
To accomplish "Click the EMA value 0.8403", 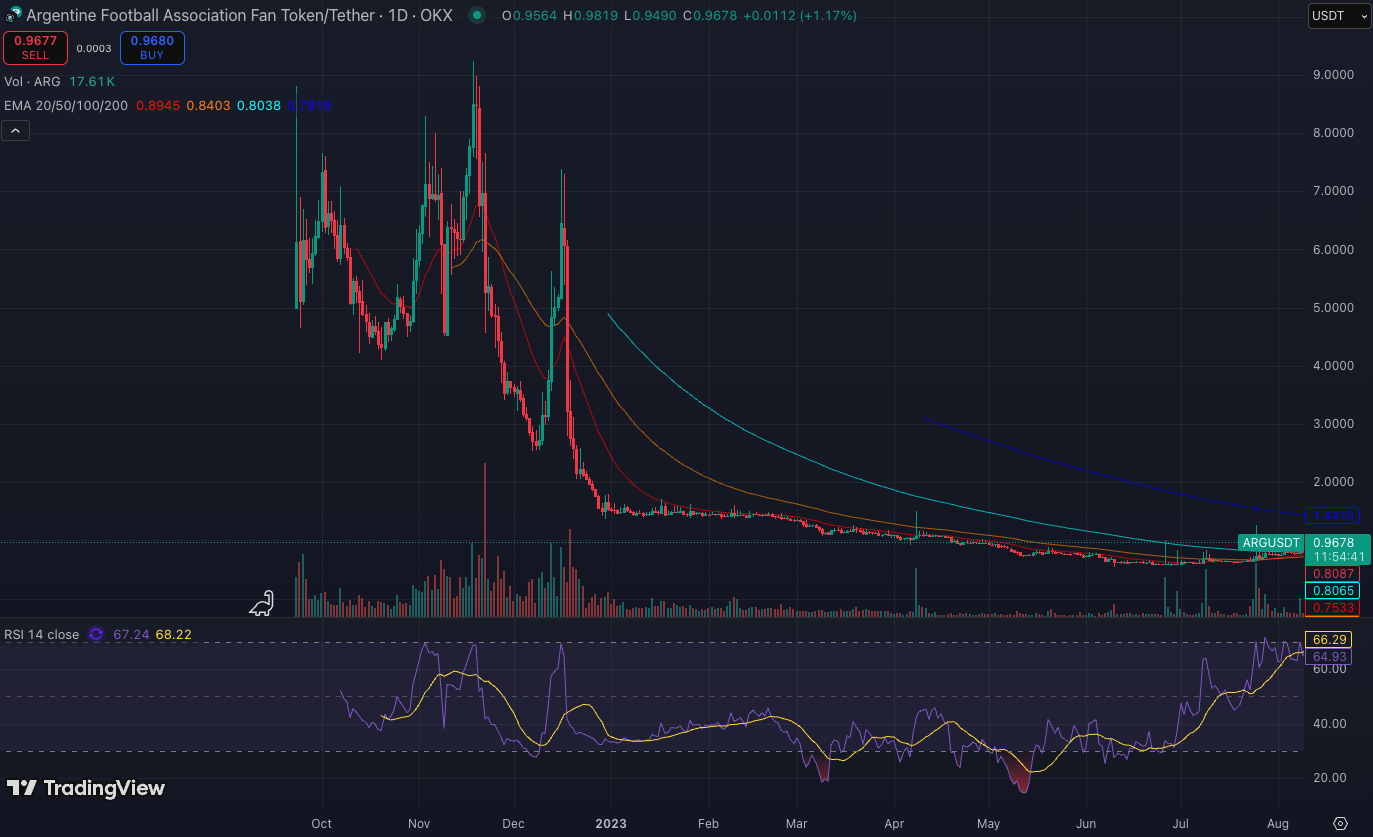I will (x=208, y=105).
